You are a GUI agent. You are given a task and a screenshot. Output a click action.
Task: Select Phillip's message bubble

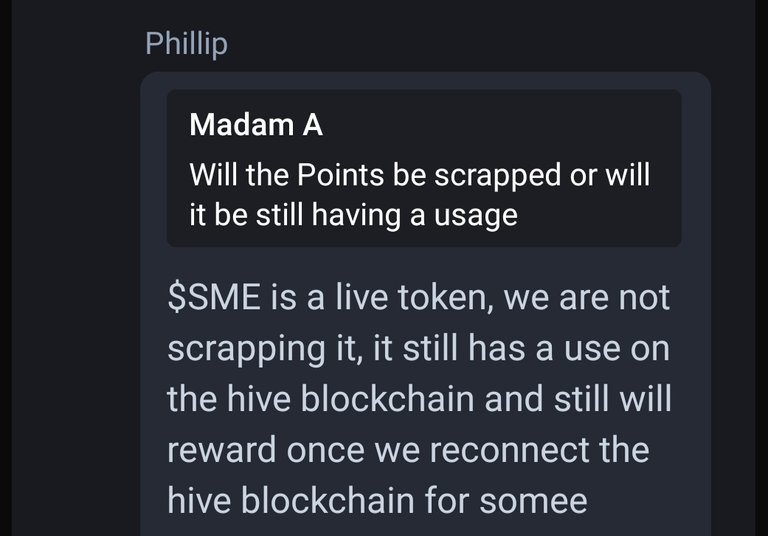pos(426,304)
